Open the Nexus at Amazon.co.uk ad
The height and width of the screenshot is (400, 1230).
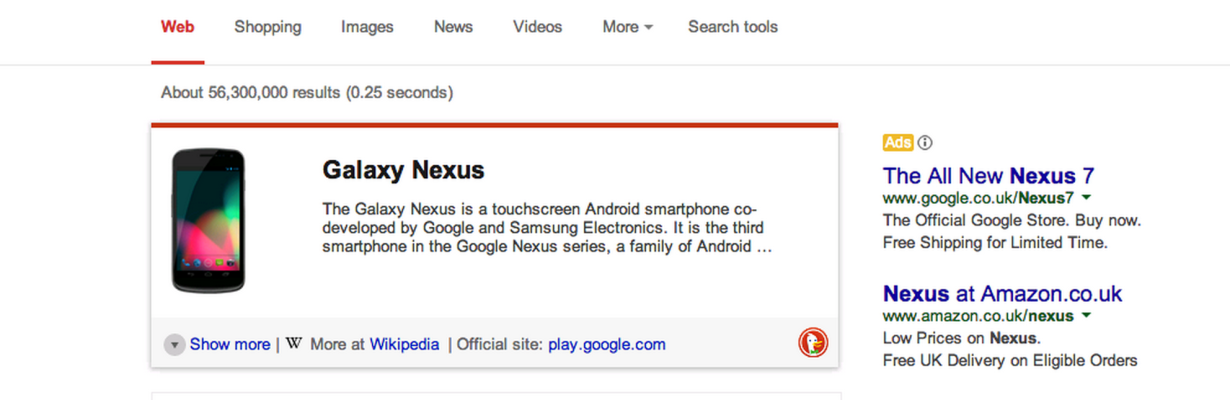1003,294
